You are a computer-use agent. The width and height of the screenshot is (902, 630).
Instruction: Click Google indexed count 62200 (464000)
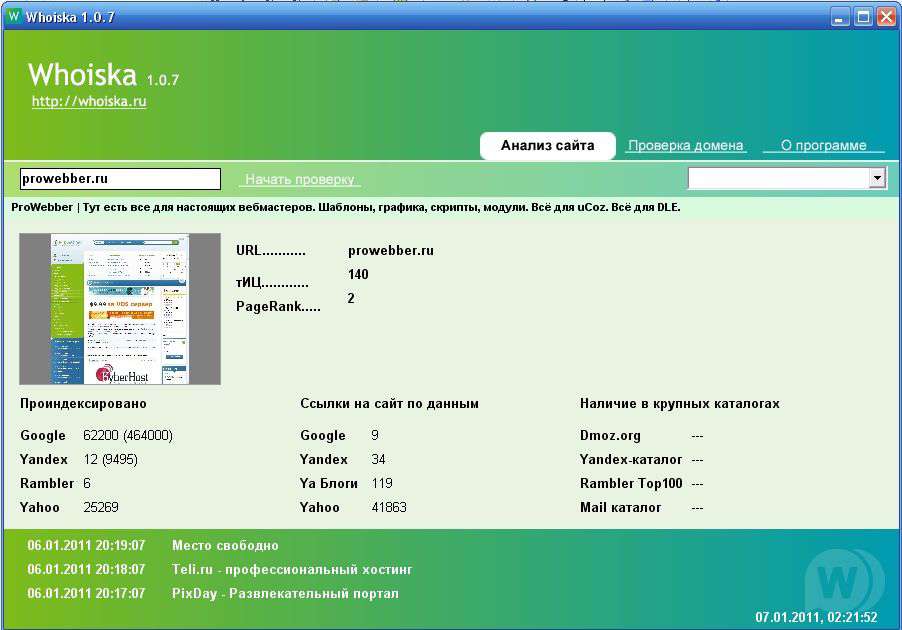pyautogui.click(x=128, y=436)
